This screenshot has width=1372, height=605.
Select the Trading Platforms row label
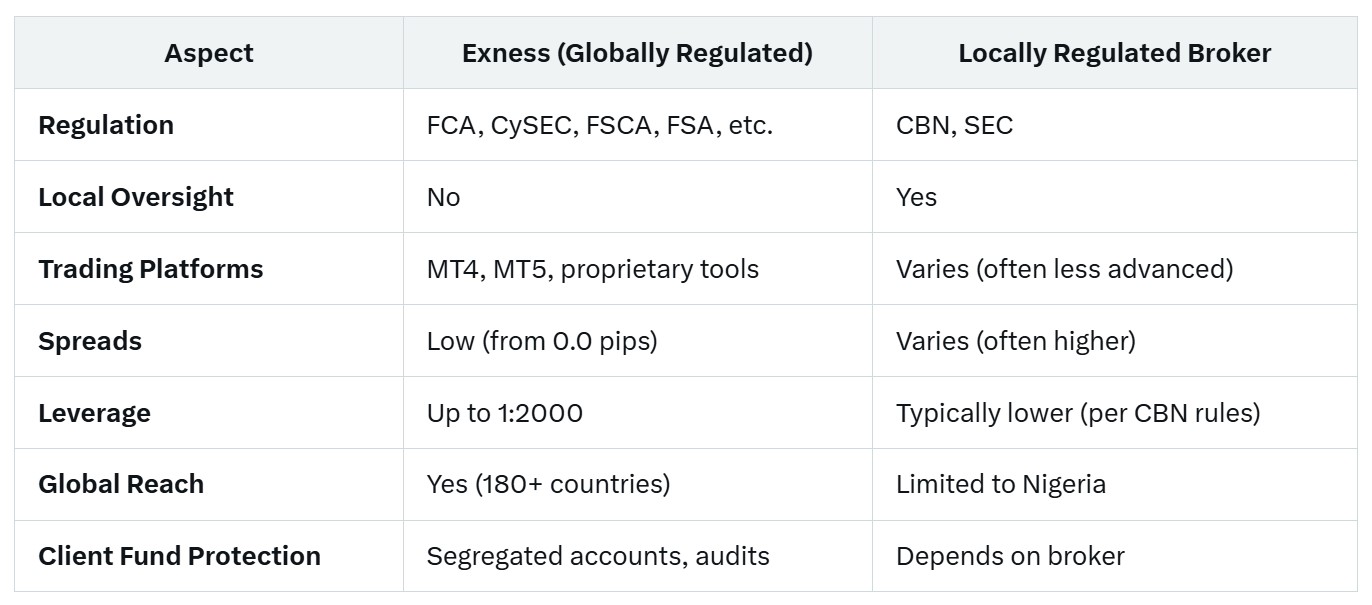pos(151,269)
